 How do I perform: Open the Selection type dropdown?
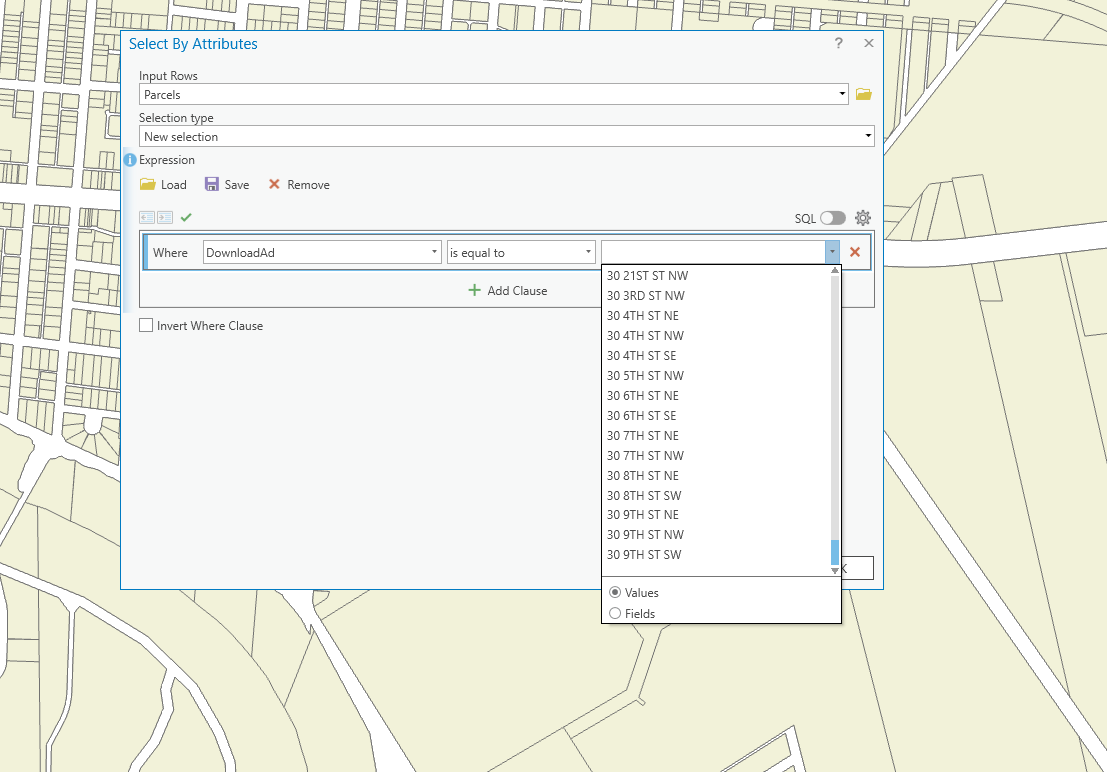pyautogui.click(x=867, y=135)
